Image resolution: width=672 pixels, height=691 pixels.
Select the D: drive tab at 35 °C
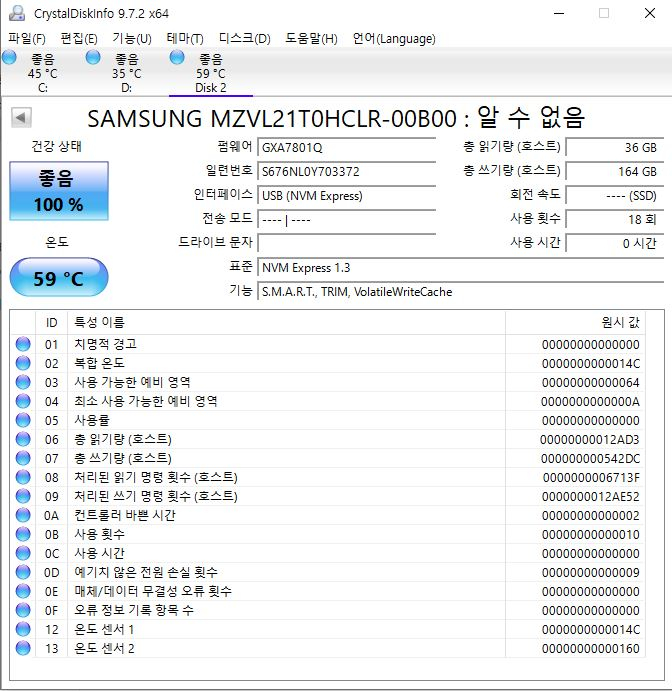(126, 73)
